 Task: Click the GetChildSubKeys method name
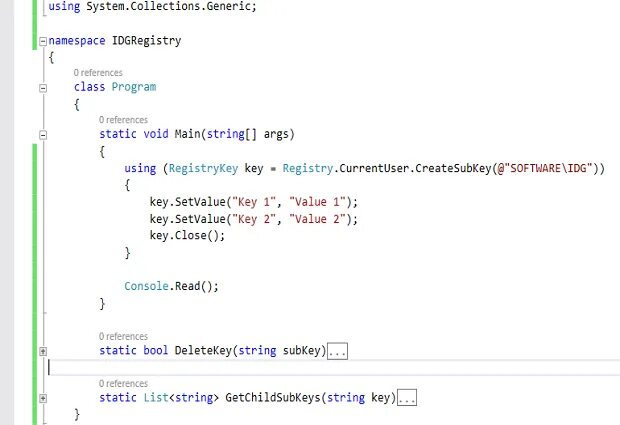(273, 397)
